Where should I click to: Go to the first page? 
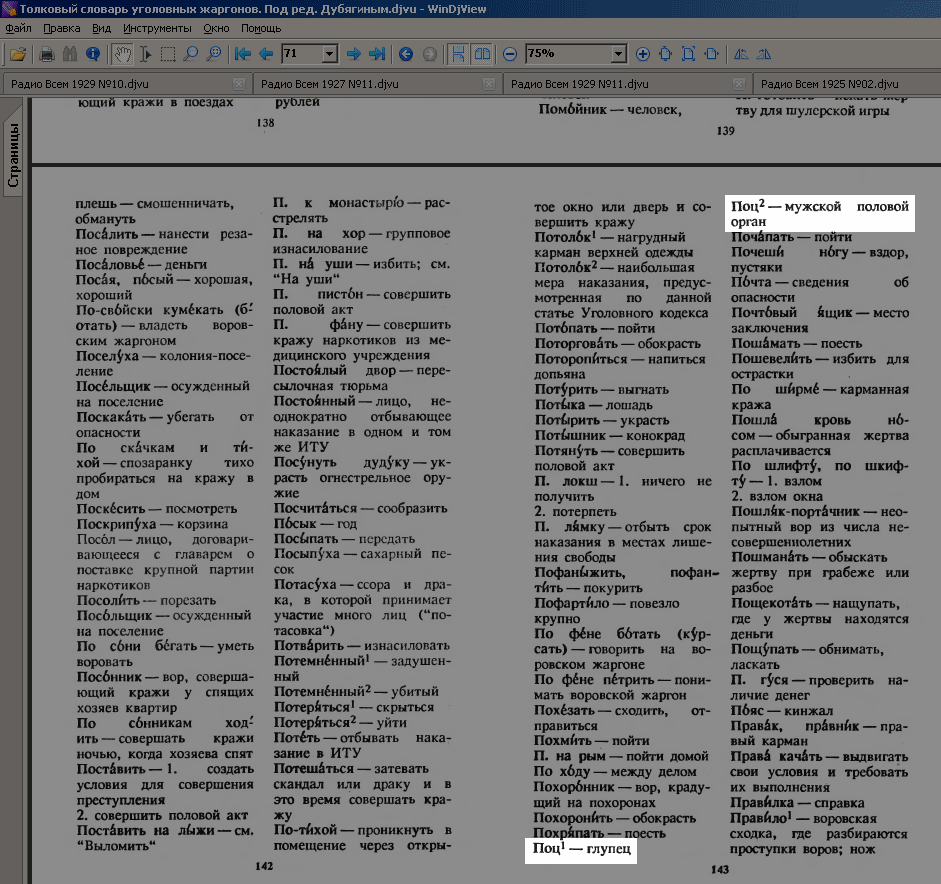tap(242, 55)
